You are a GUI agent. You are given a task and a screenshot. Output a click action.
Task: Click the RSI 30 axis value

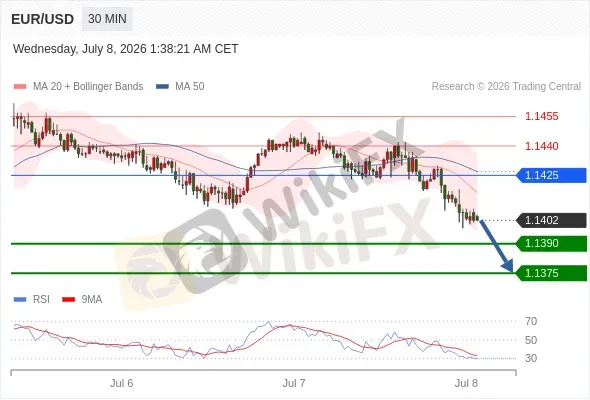click(531, 358)
